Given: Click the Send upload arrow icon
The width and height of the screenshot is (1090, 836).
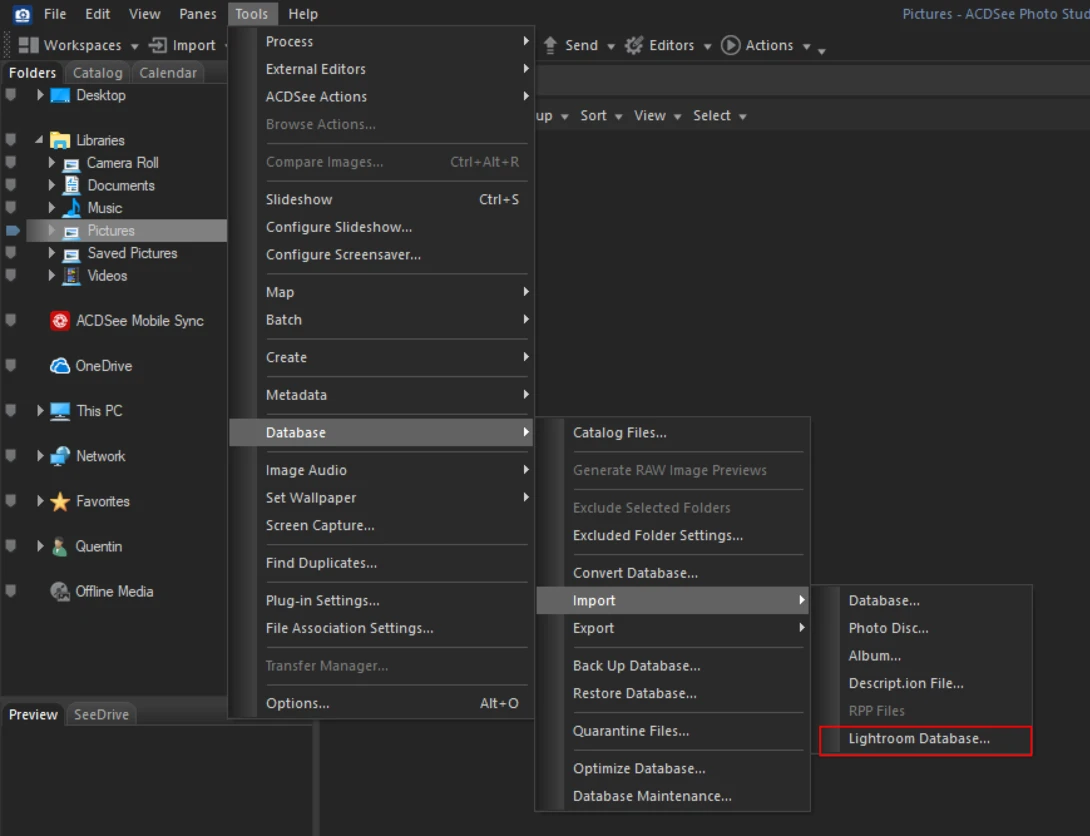Looking at the screenshot, I should coord(550,45).
